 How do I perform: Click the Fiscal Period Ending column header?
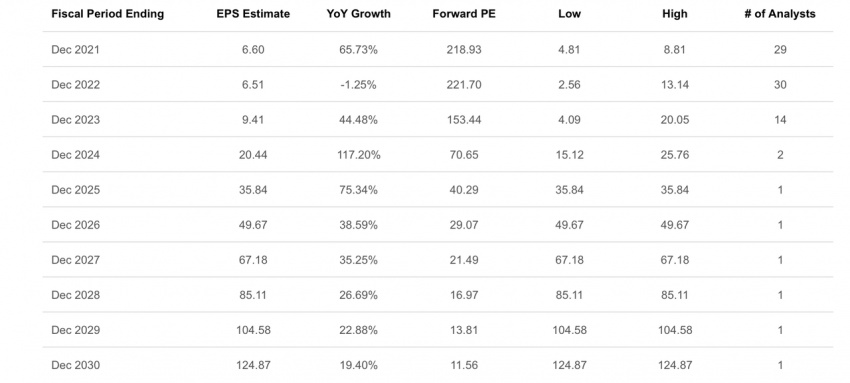coord(107,14)
